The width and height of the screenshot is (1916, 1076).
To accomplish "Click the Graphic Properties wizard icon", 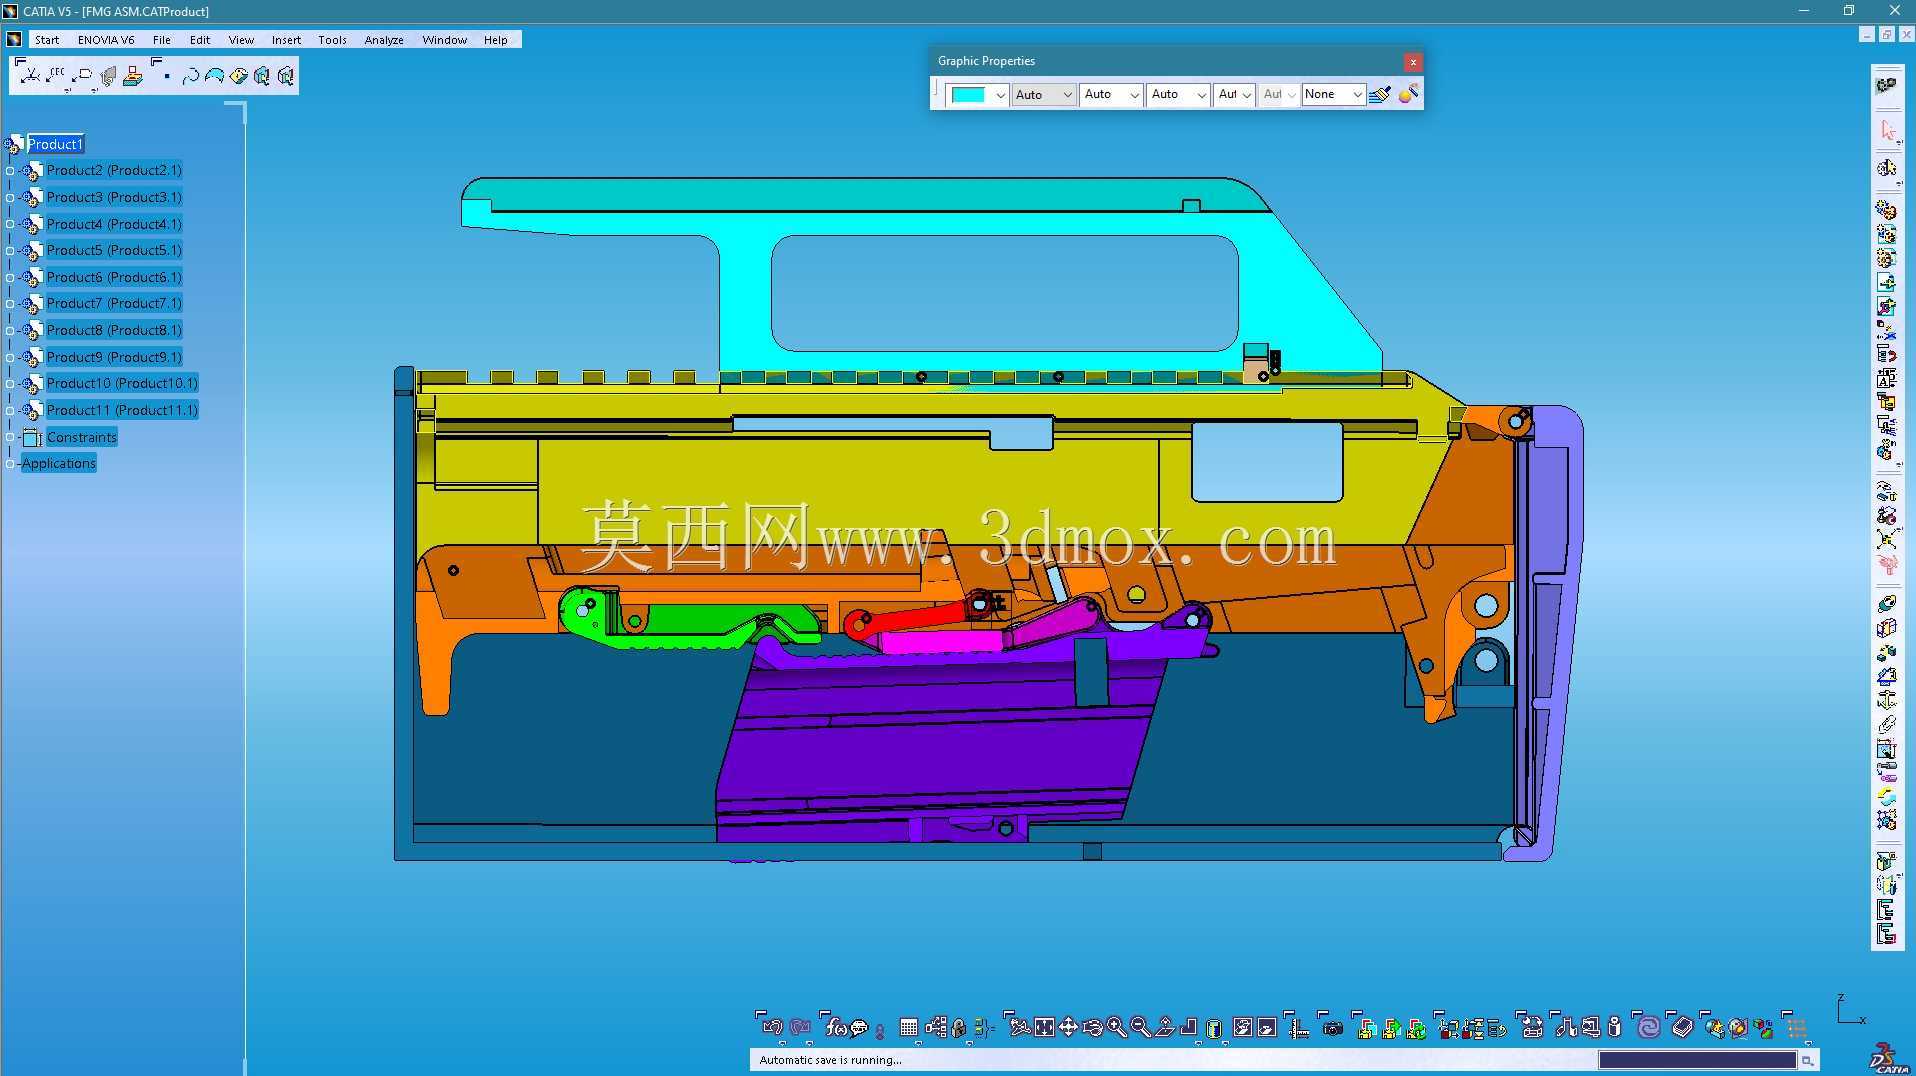I will [1409, 94].
